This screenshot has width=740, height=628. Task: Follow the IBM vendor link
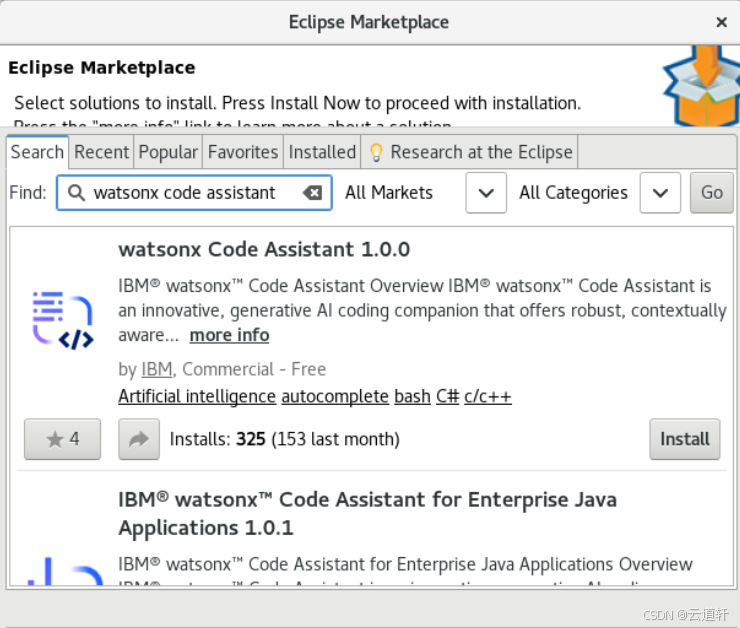coord(157,369)
